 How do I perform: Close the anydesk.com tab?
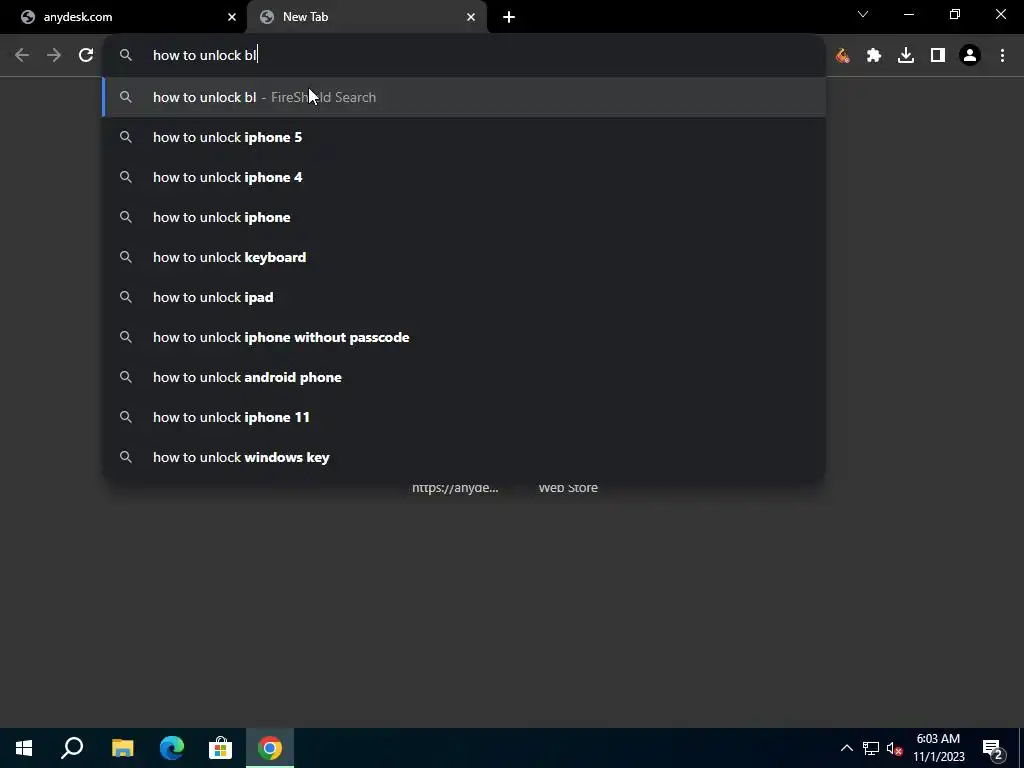point(232,17)
